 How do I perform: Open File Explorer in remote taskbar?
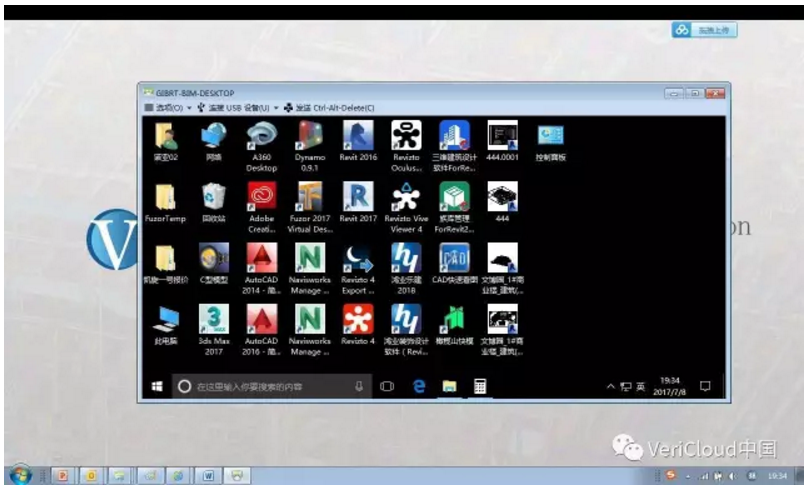point(449,387)
